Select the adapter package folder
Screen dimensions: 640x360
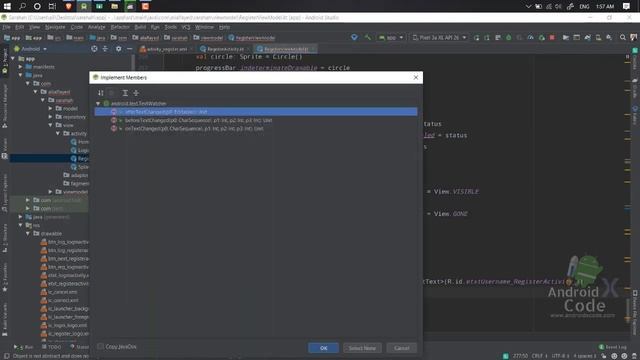coord(76,175)
